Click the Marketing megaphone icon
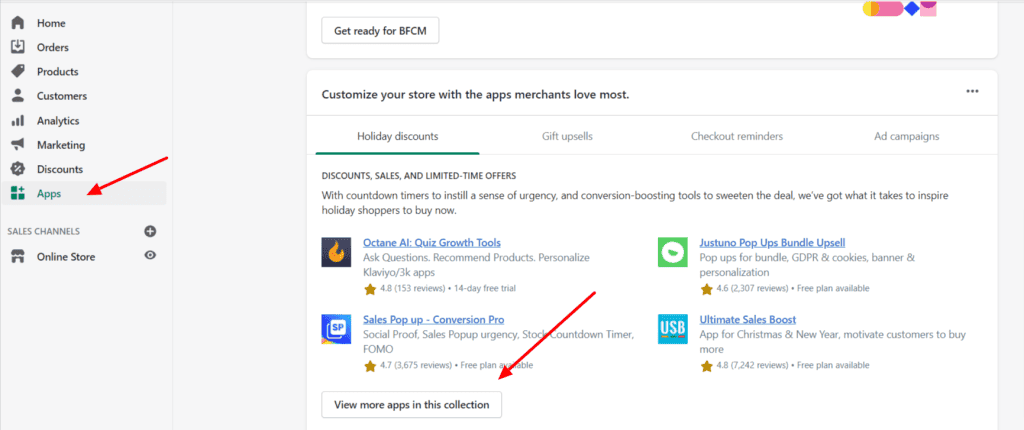 [x=18, y=144]
